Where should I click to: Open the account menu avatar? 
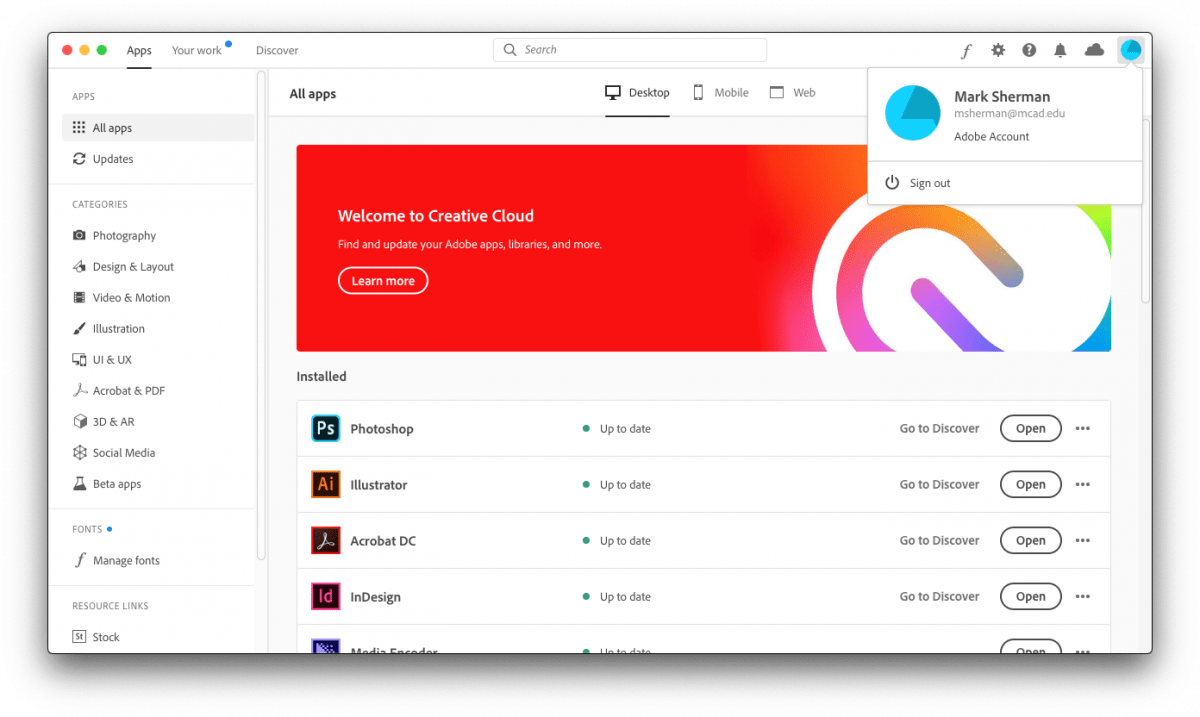(x=1130, y=48)
